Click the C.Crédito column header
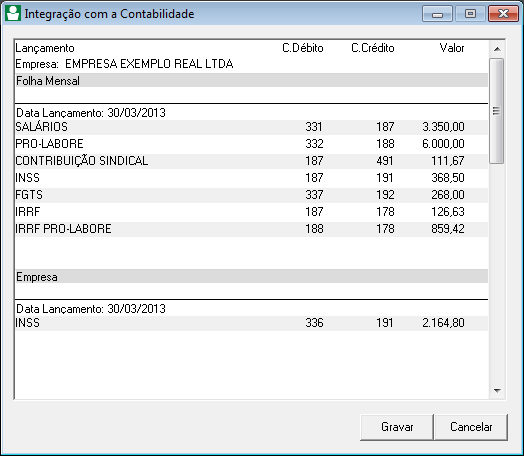 point(373,48)
